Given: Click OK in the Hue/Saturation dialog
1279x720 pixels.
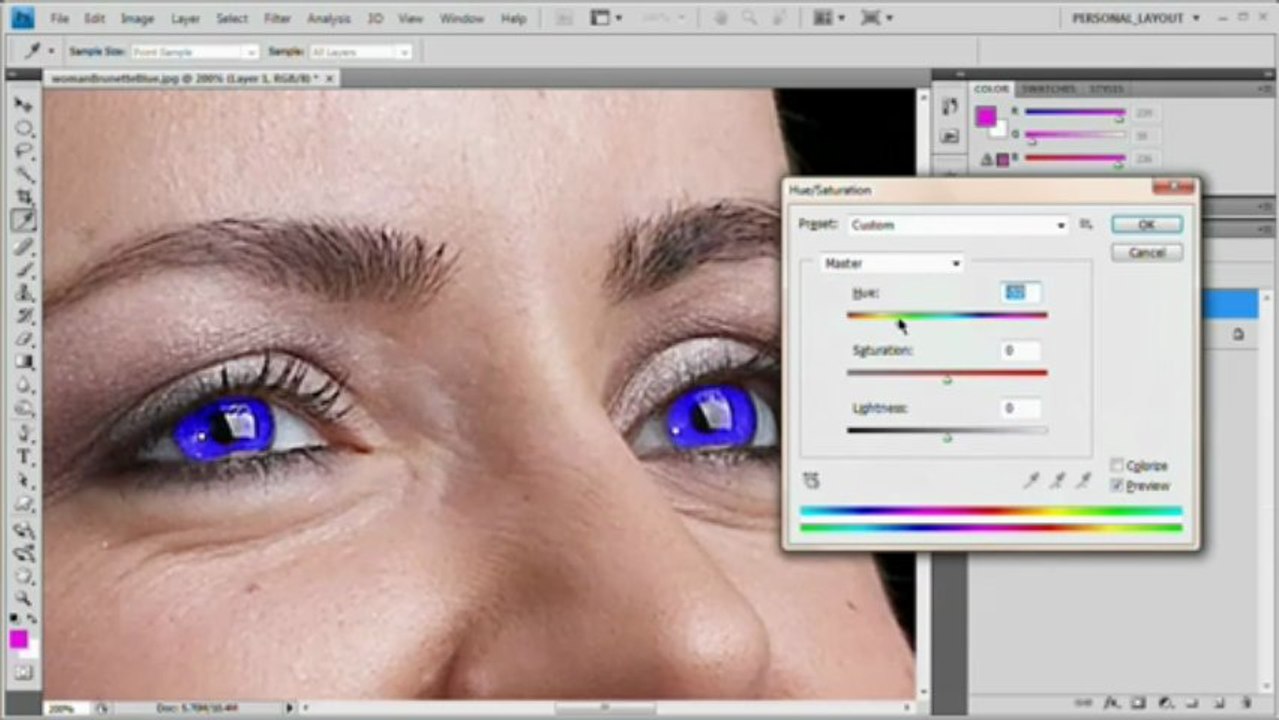Looking at the screenshot, I should click(1147, 225).
